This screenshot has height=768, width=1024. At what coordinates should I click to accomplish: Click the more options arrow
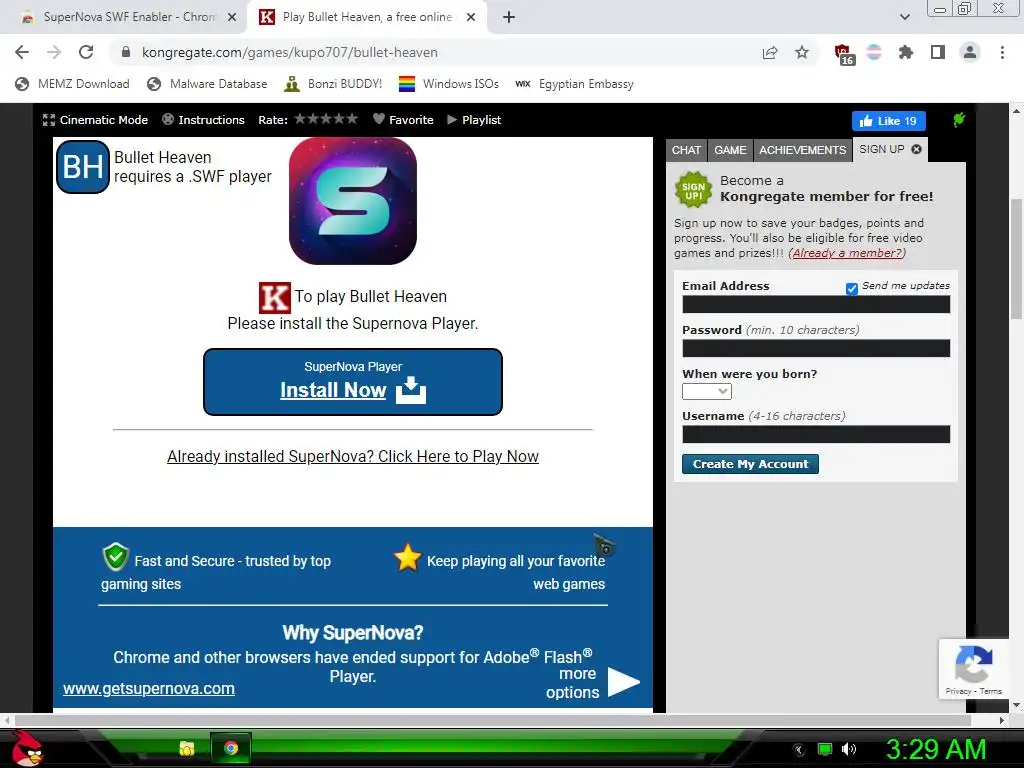[623, 682]
